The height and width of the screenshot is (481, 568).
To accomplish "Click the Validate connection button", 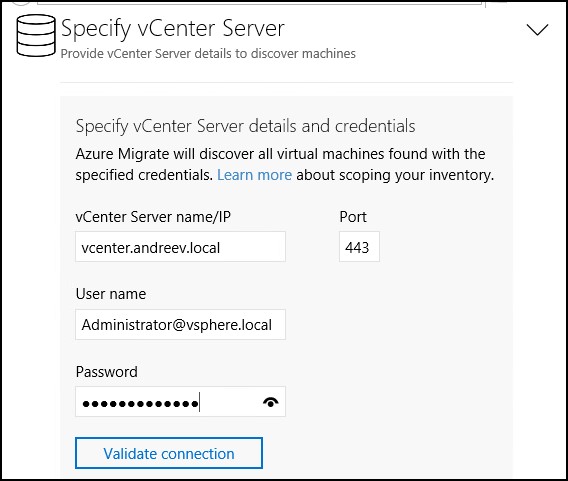I will pyautogui.click(x=169, y=453).
